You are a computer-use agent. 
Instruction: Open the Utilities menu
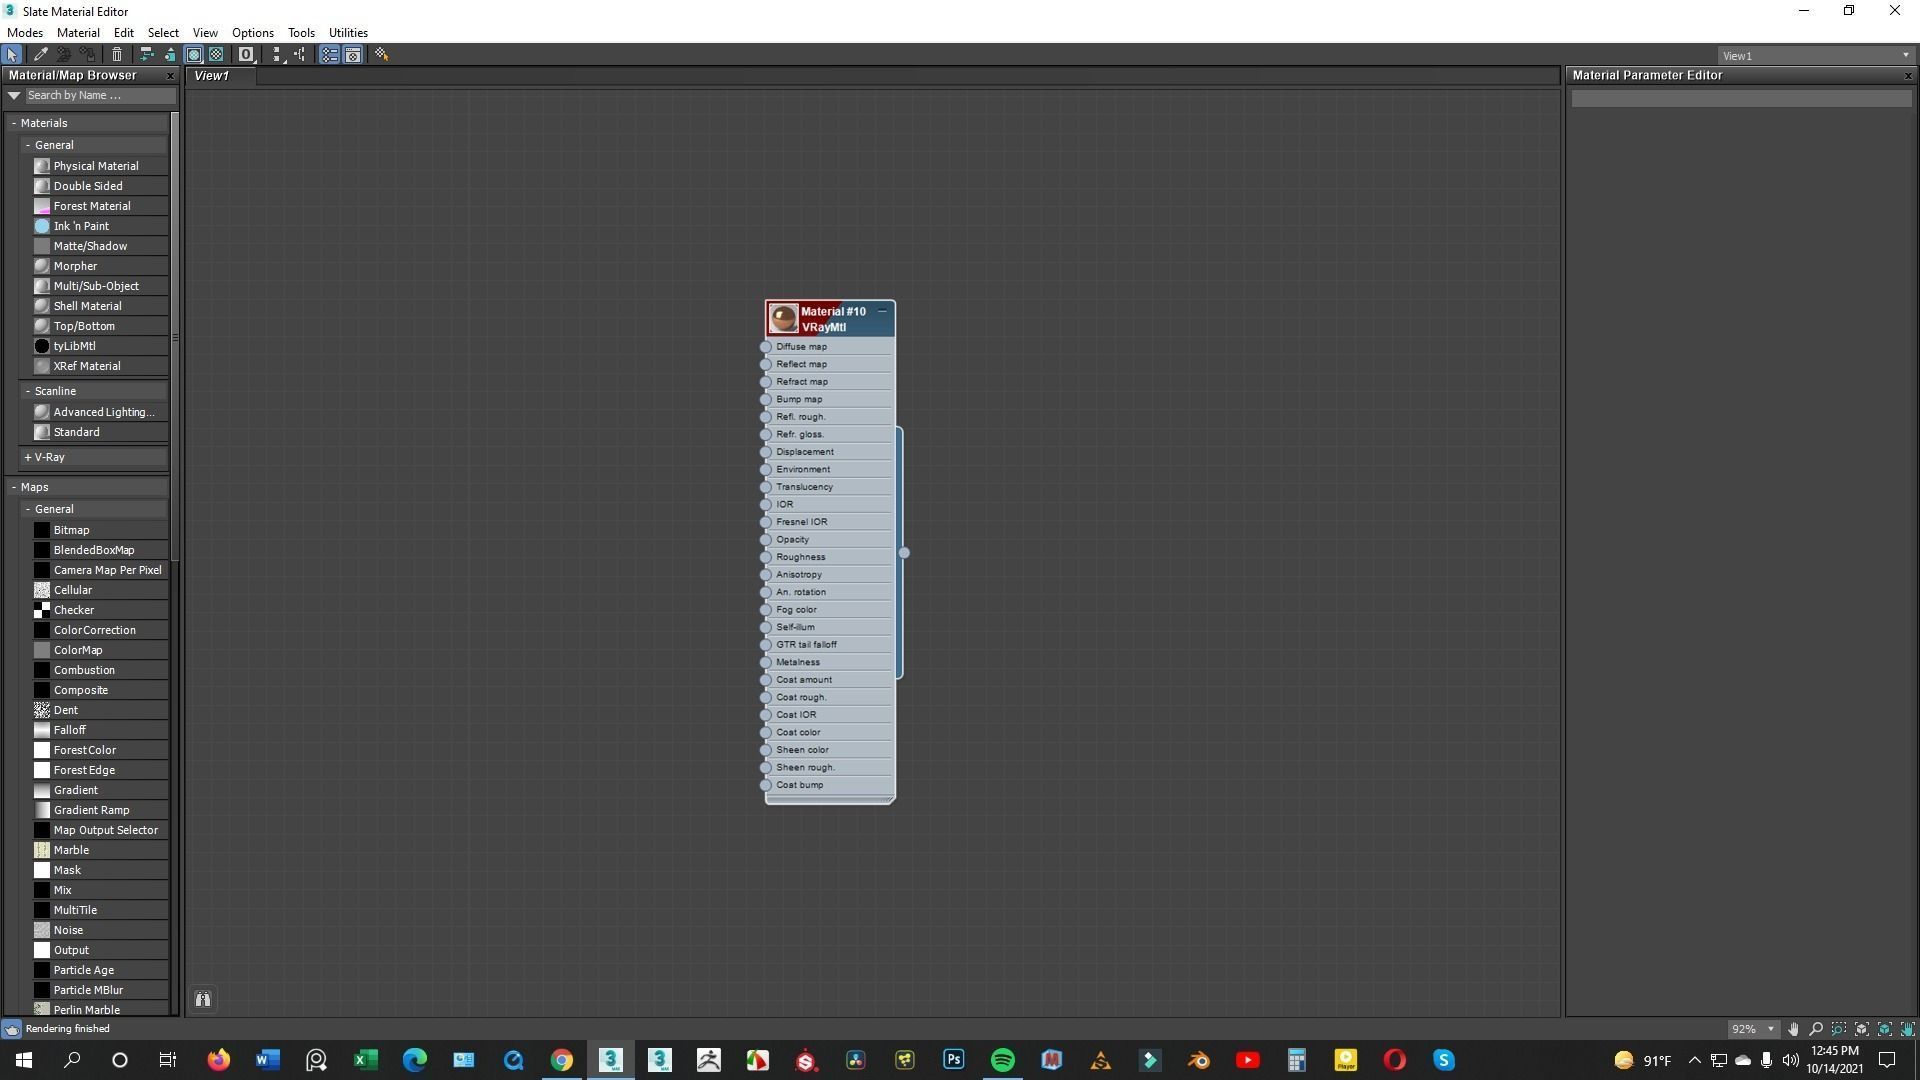(x=348, y=33)
